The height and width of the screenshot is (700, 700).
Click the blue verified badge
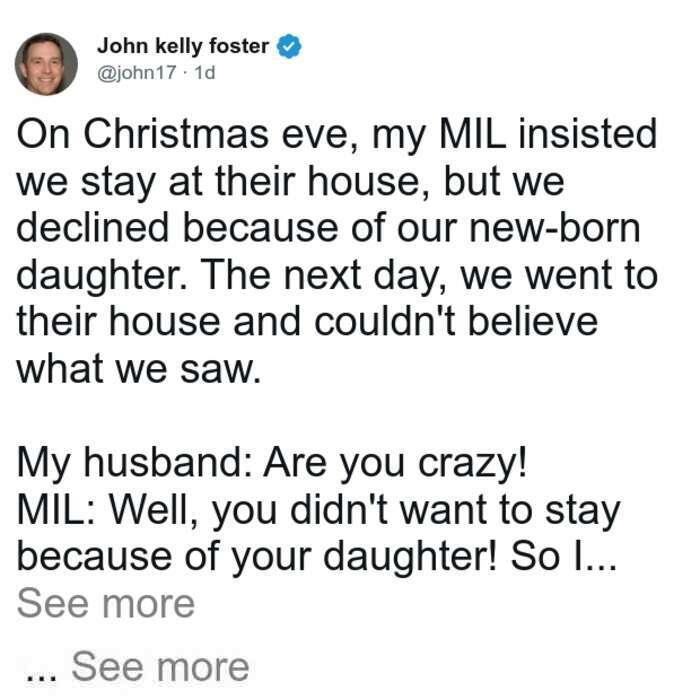[289, 46]
